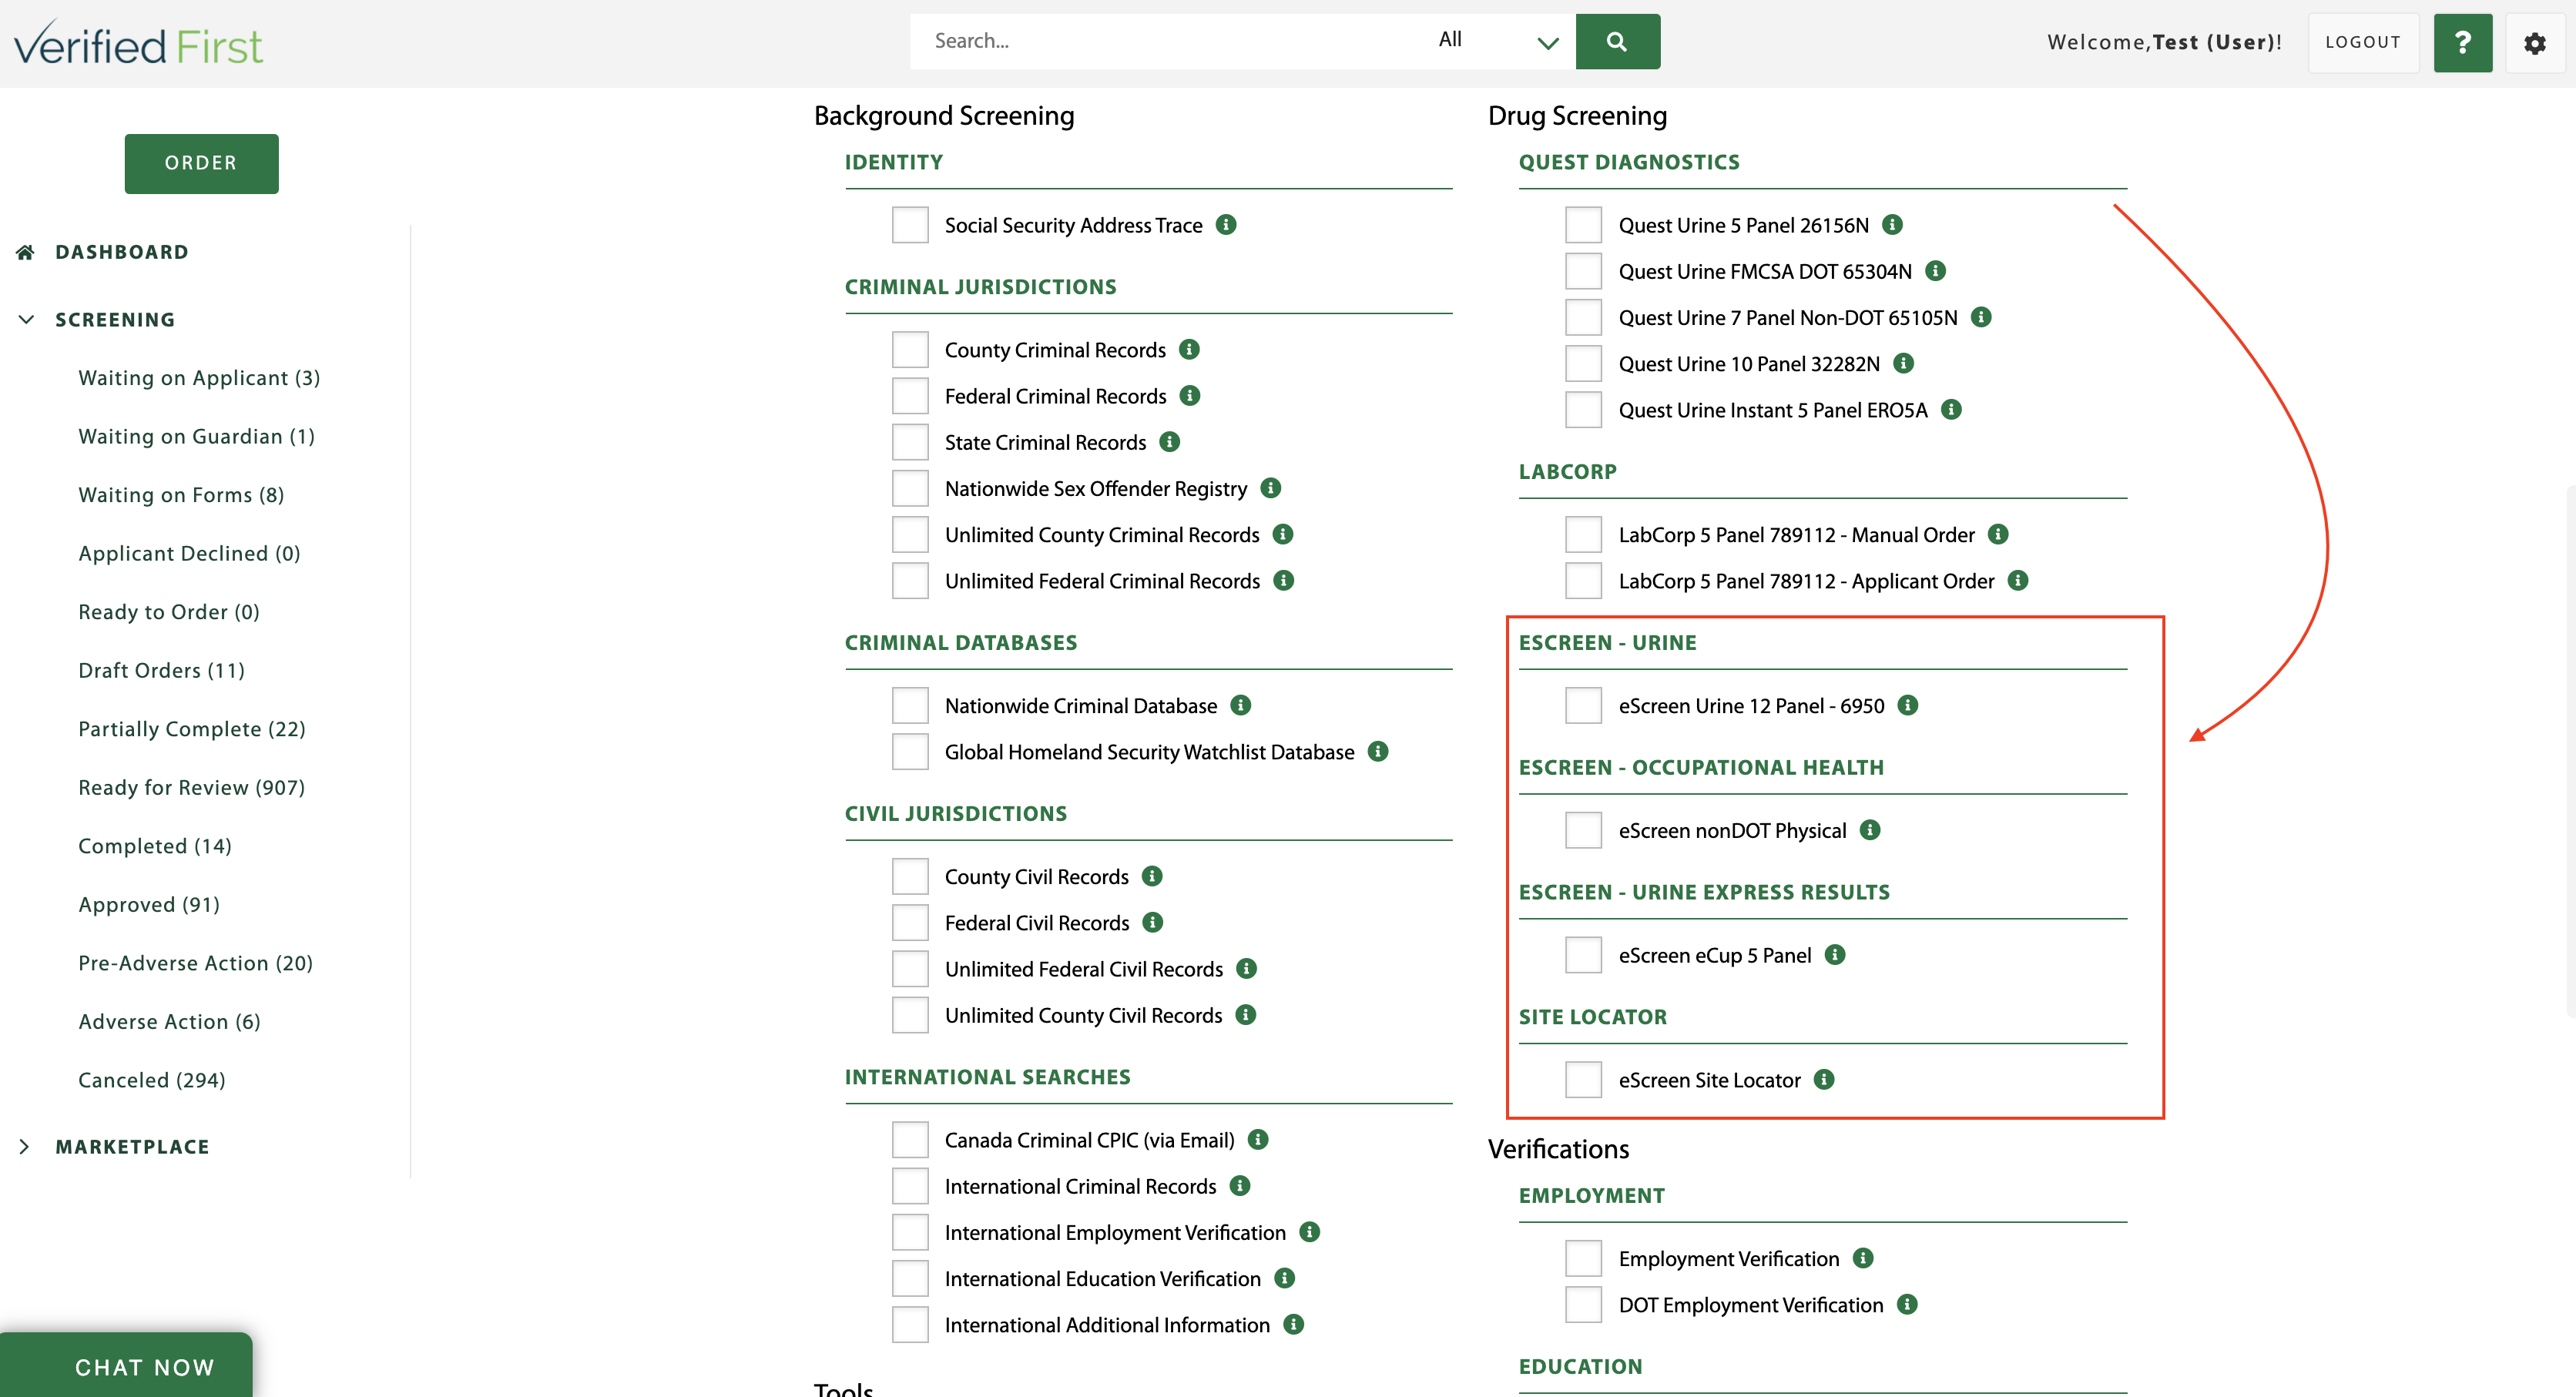2576x1397 pixels.
Task: Show info for Quest Urine Instant 5 Panel
Action: [x=1951, y=410]
